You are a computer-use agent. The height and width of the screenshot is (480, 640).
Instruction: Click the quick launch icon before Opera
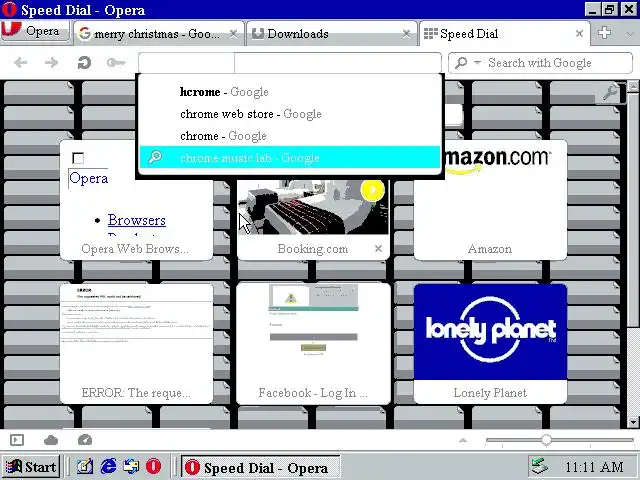tap(131, 466)
